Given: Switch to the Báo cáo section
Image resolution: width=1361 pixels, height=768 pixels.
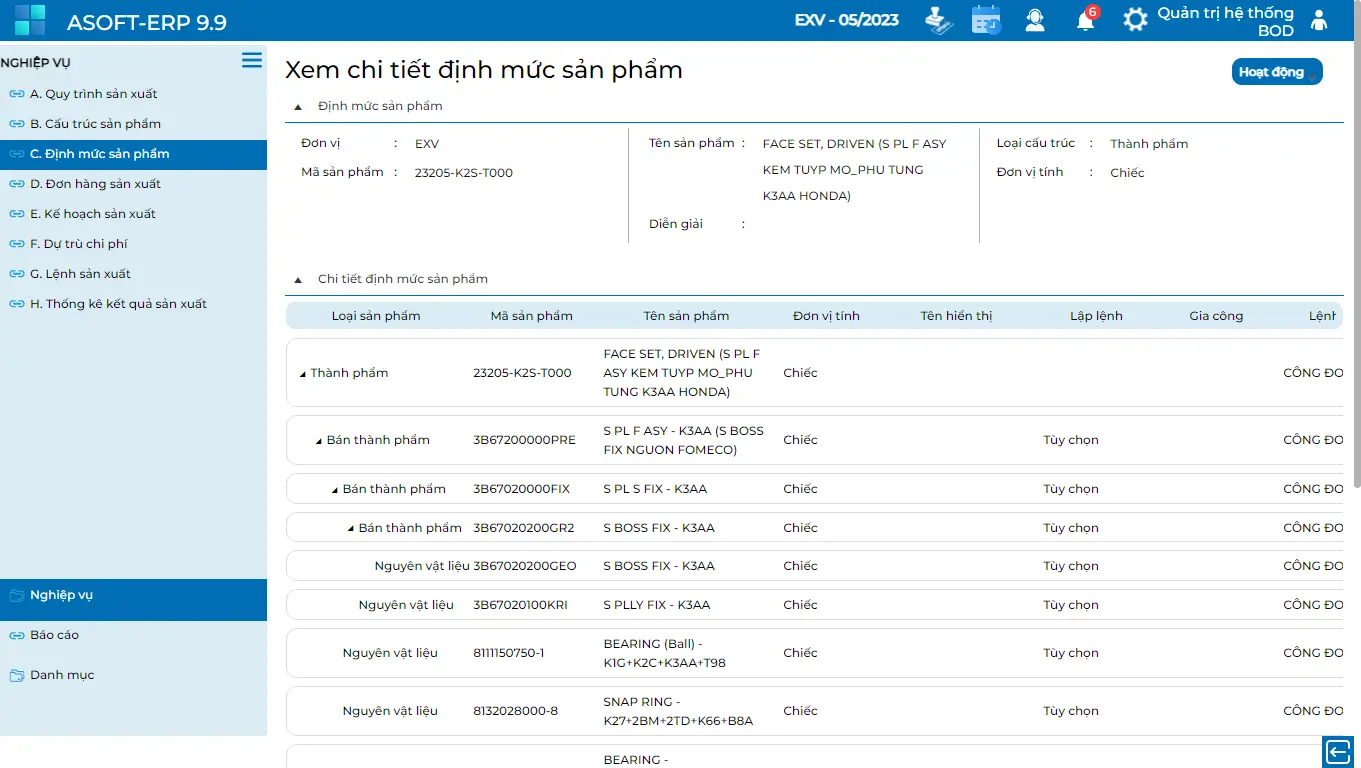Looking at the screenshot, I should (54, 635).
